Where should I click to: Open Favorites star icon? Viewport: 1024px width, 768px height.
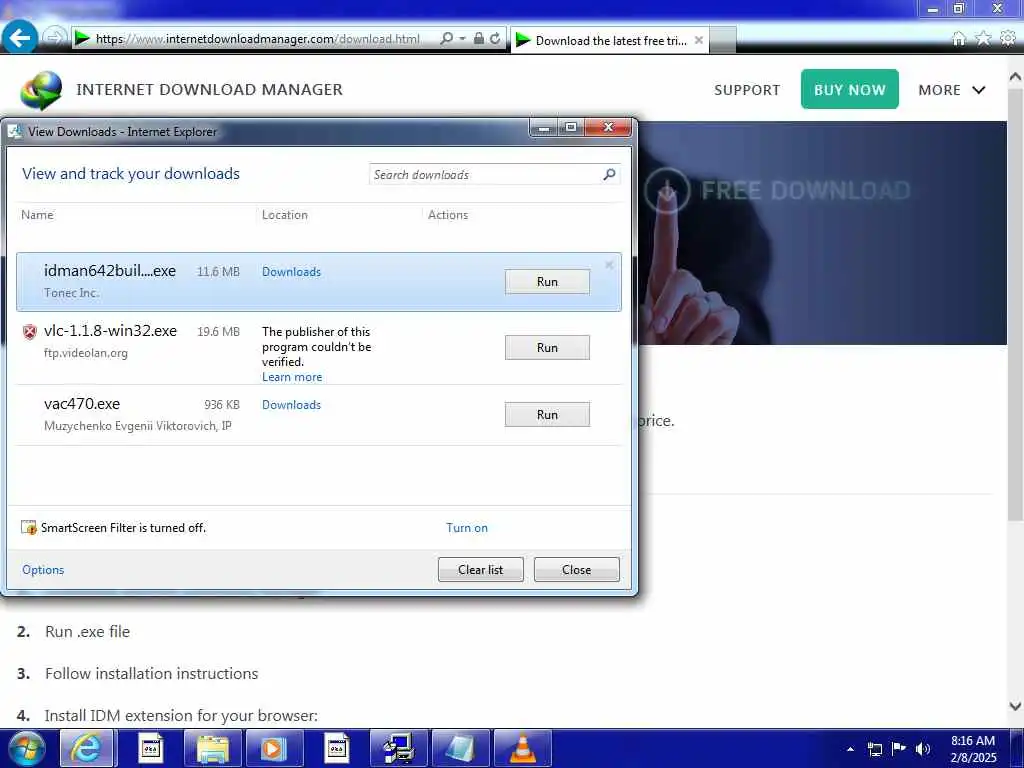[983, 39]
